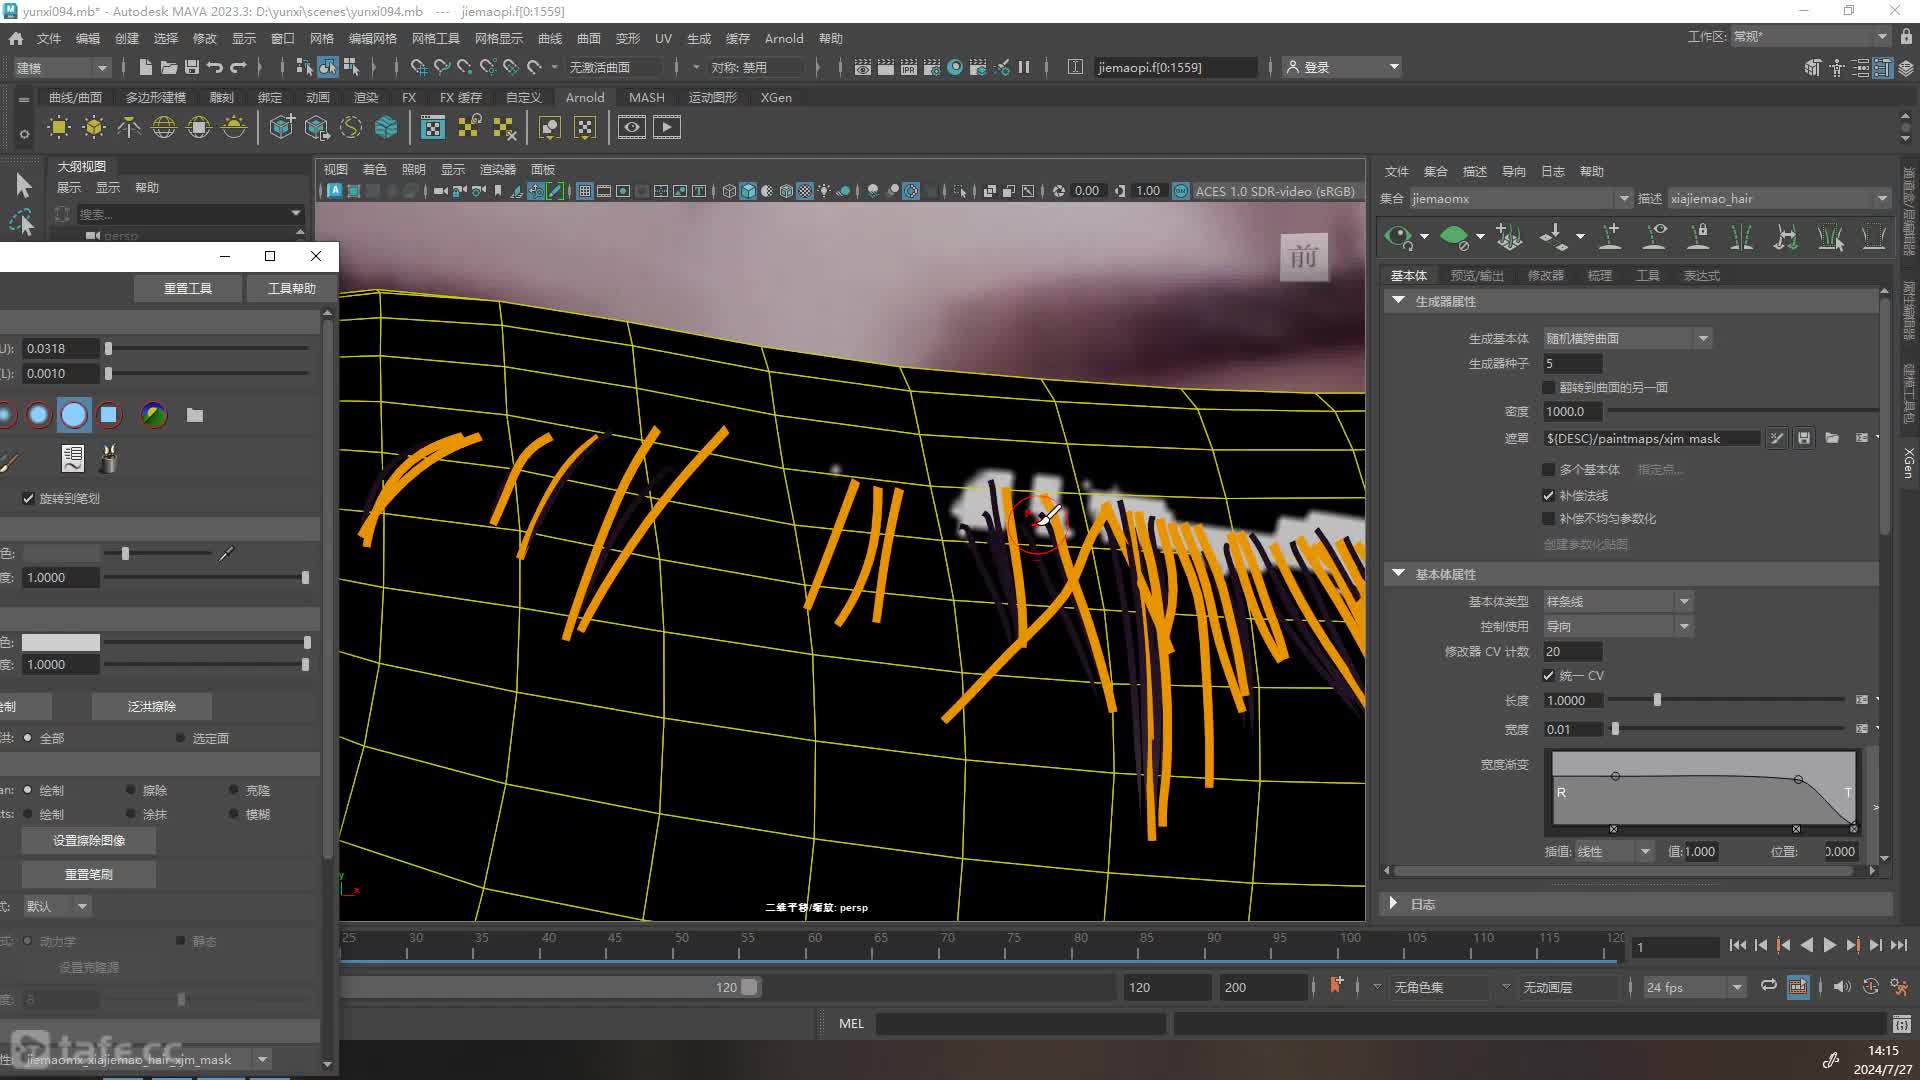Switch to 预览/输出 tab
This screenshot has width=1920, height=1080.
pos(1477,275)
